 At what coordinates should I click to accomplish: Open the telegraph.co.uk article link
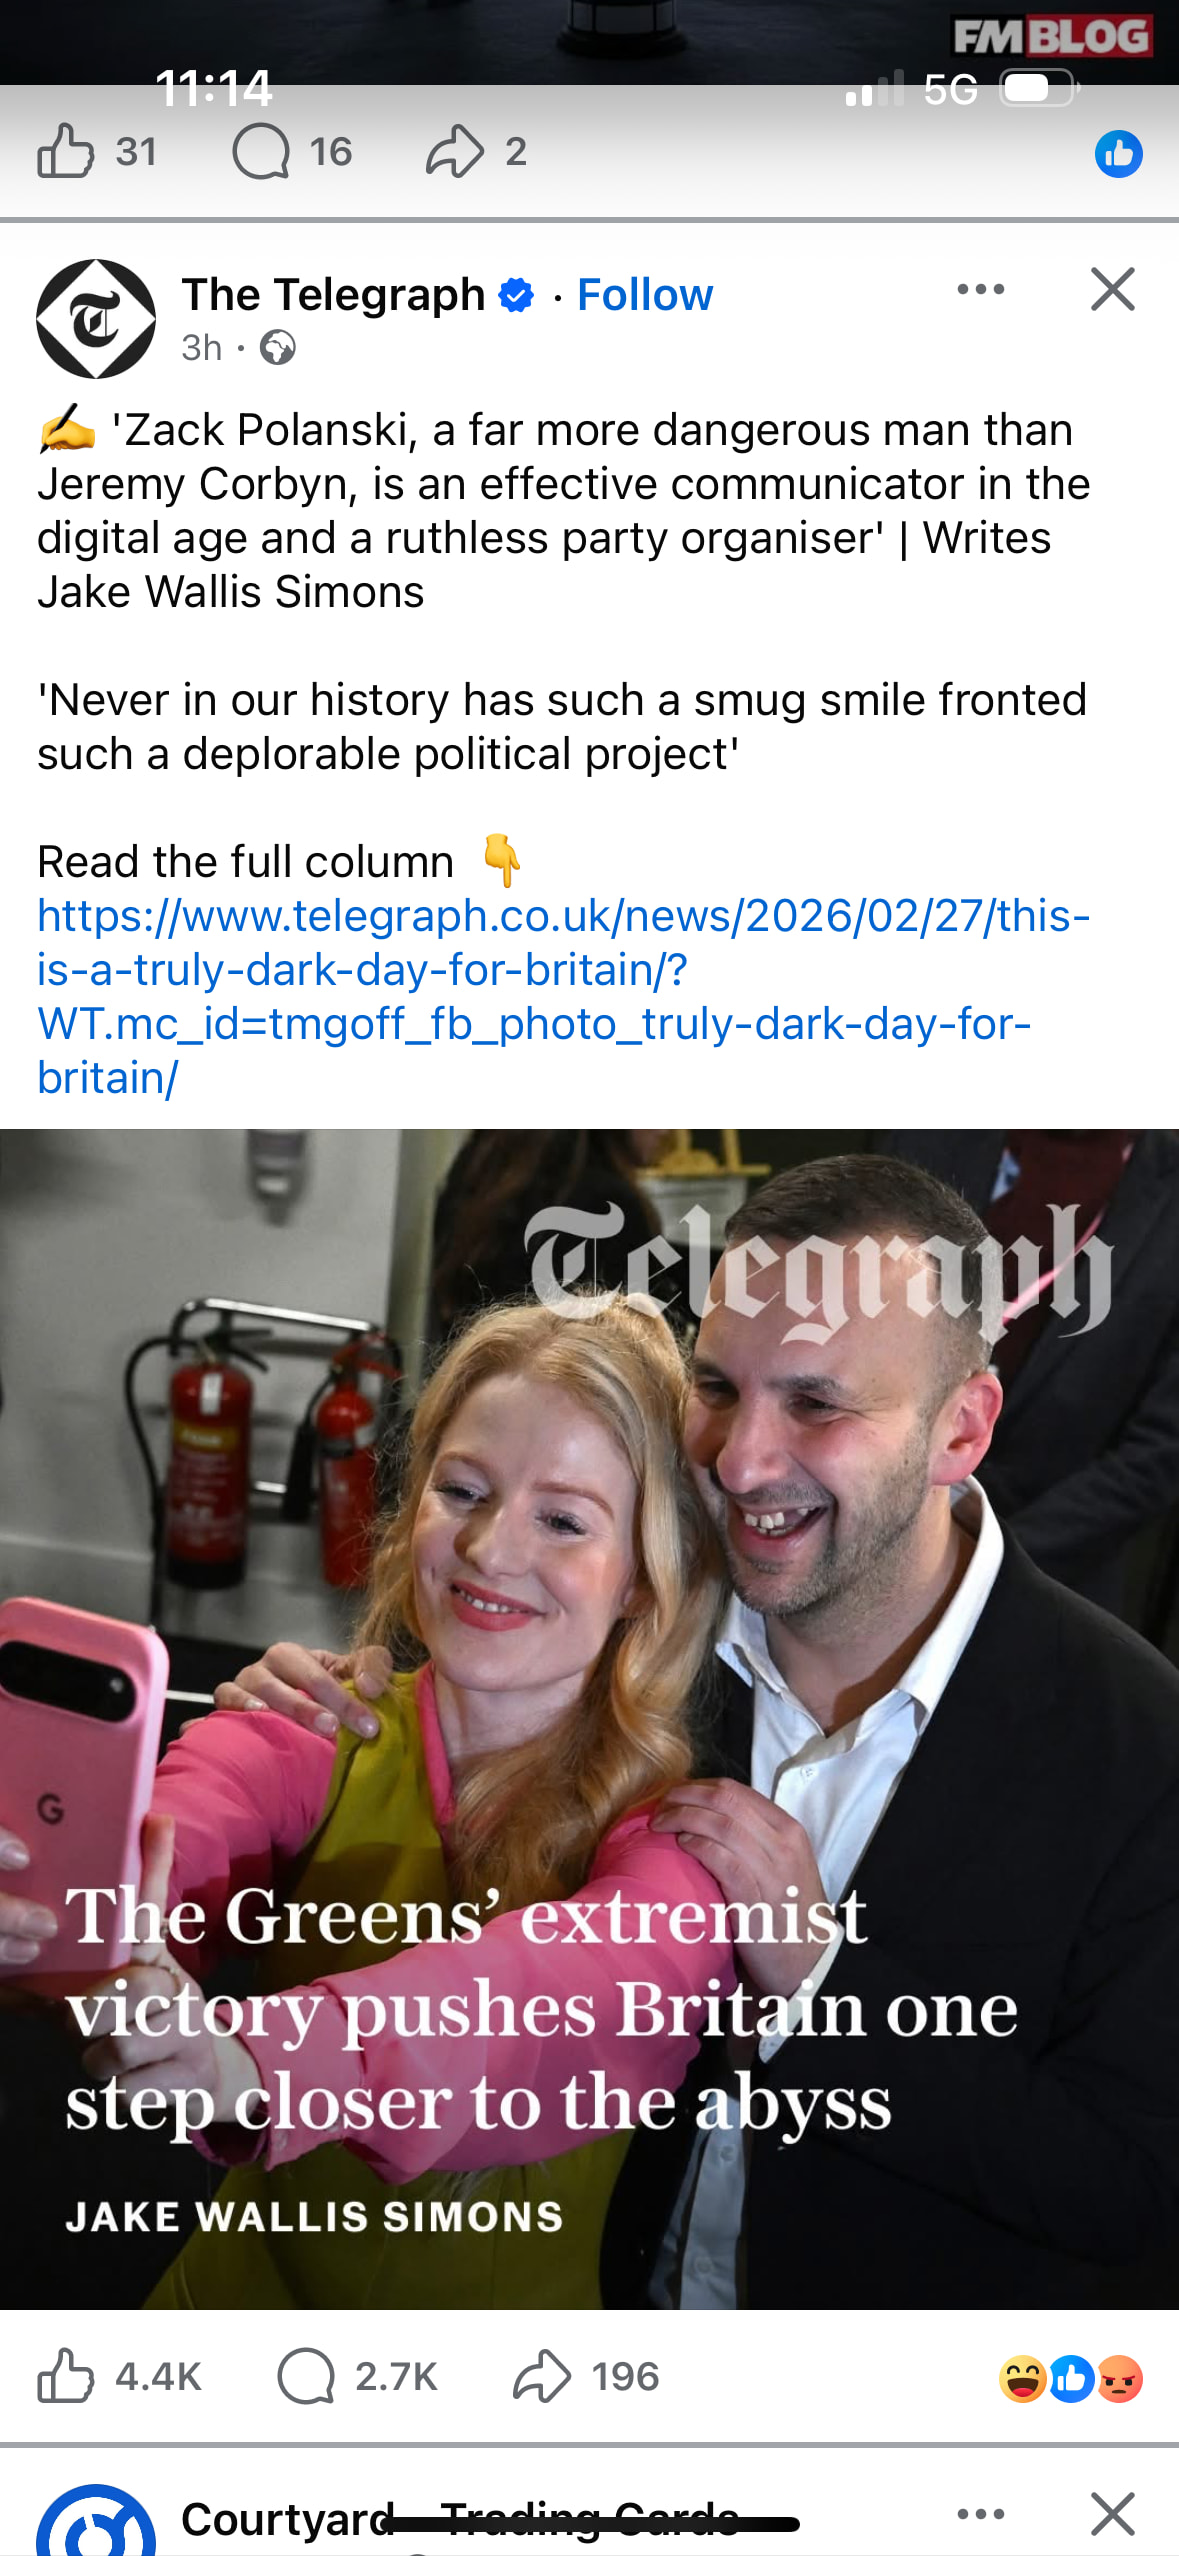pos(563,997)
